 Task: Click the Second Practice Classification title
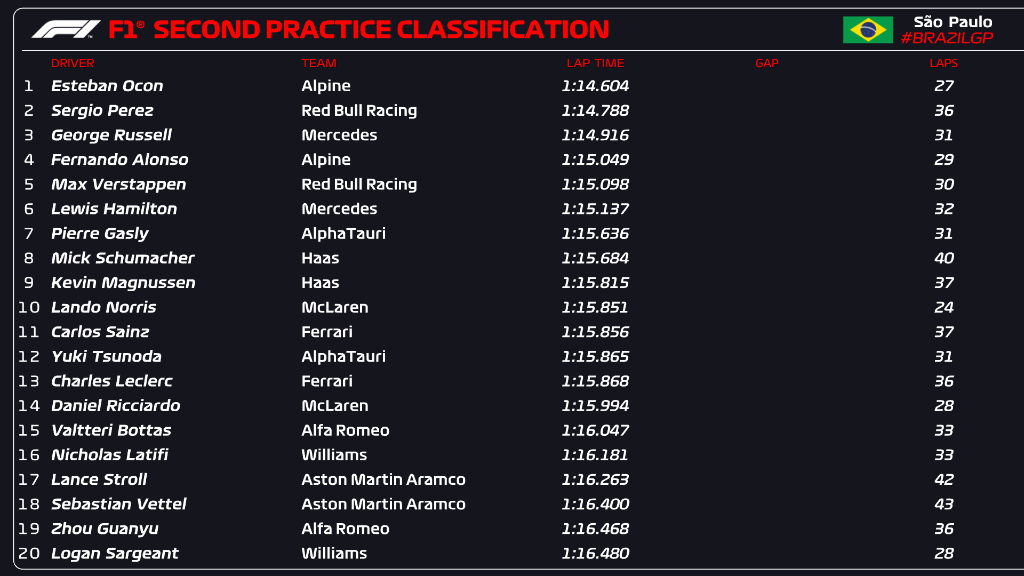pyautogui.click(x=380, y=30)
